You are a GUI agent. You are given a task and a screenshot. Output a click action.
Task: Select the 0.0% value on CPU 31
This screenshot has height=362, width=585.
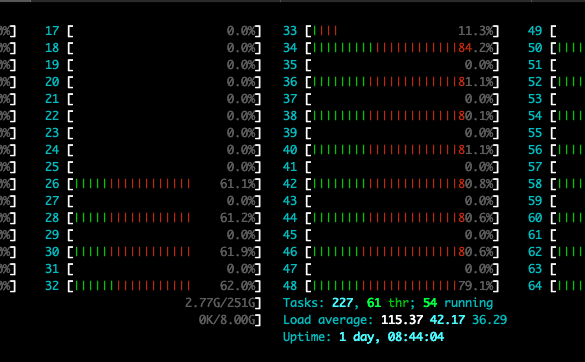pos(241,269)
